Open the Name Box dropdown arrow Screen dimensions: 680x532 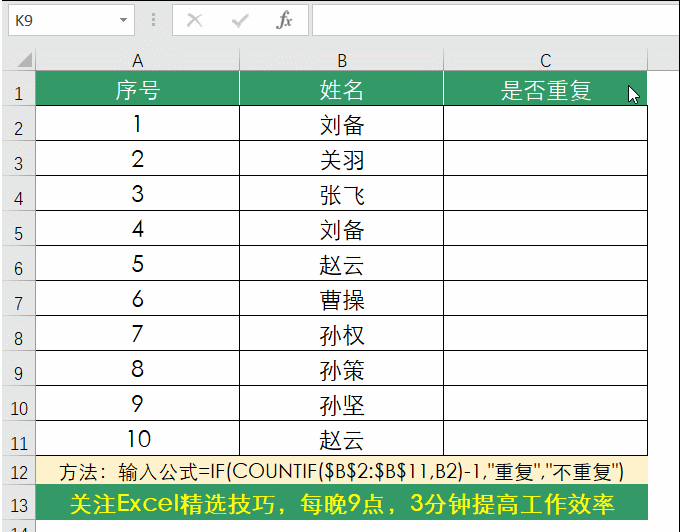tap(124, 20)
